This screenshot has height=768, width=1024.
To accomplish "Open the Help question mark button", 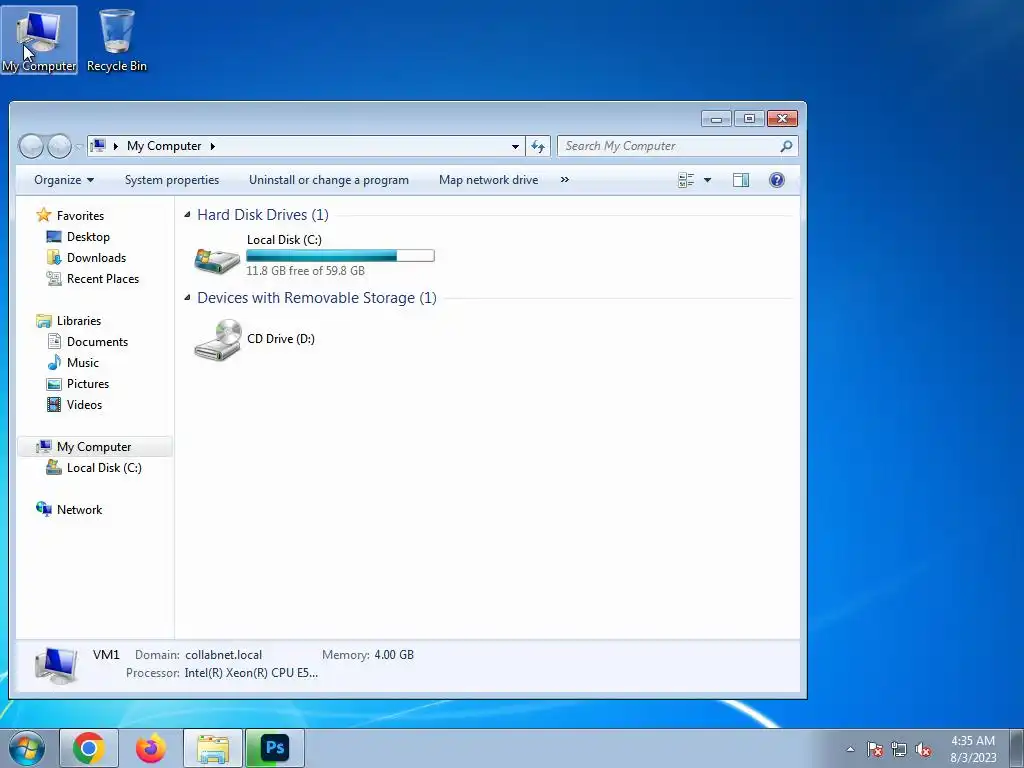I will click(776, 180).
